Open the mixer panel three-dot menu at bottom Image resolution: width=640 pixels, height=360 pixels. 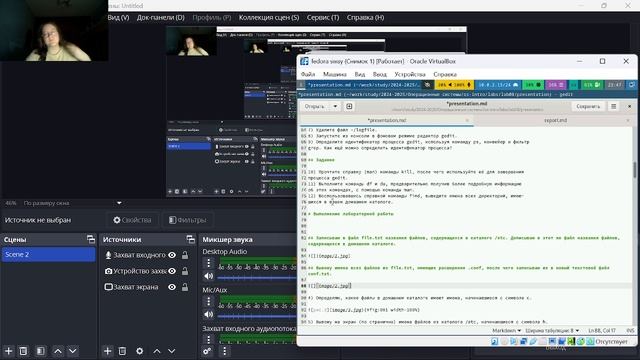click(x=224, y=351)
